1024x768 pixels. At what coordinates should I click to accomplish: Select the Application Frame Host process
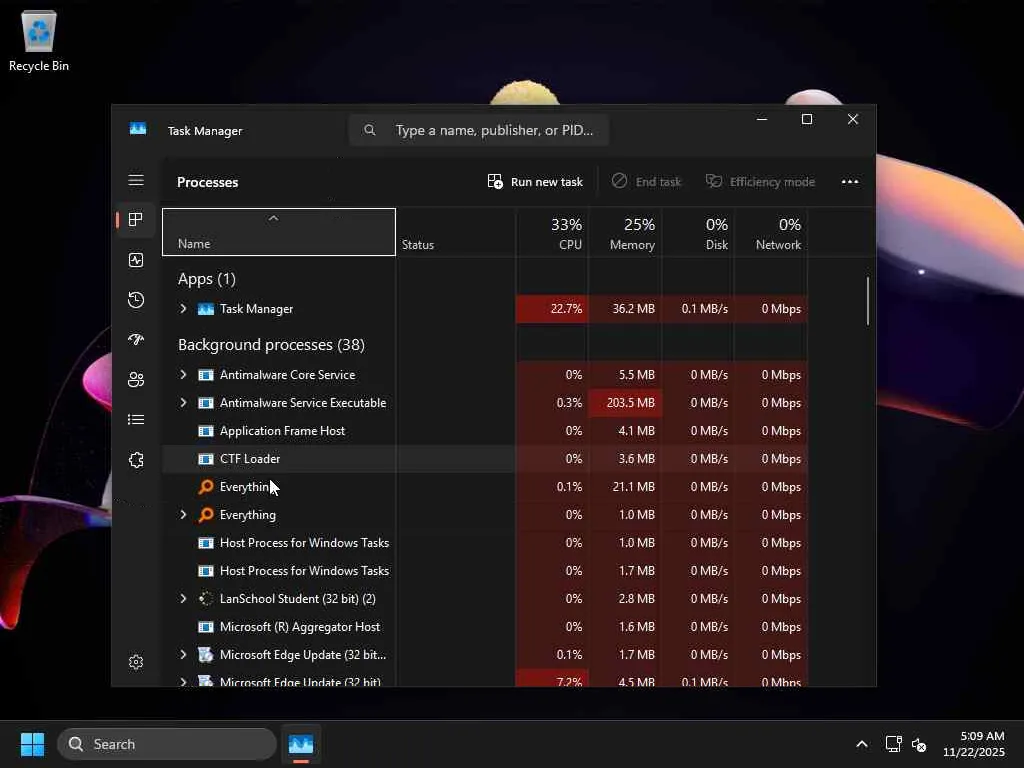click(485, 430)
